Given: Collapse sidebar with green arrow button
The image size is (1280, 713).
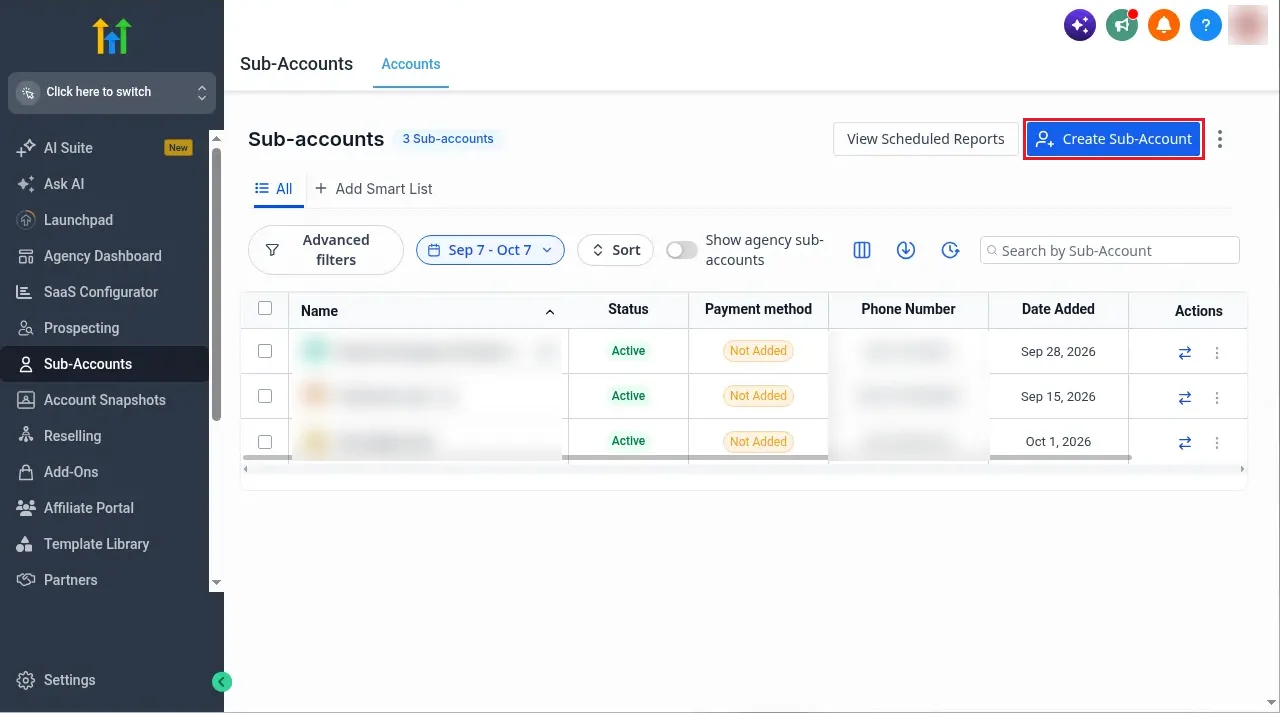Looking at the screenshot, I should (x=222, y=682).
